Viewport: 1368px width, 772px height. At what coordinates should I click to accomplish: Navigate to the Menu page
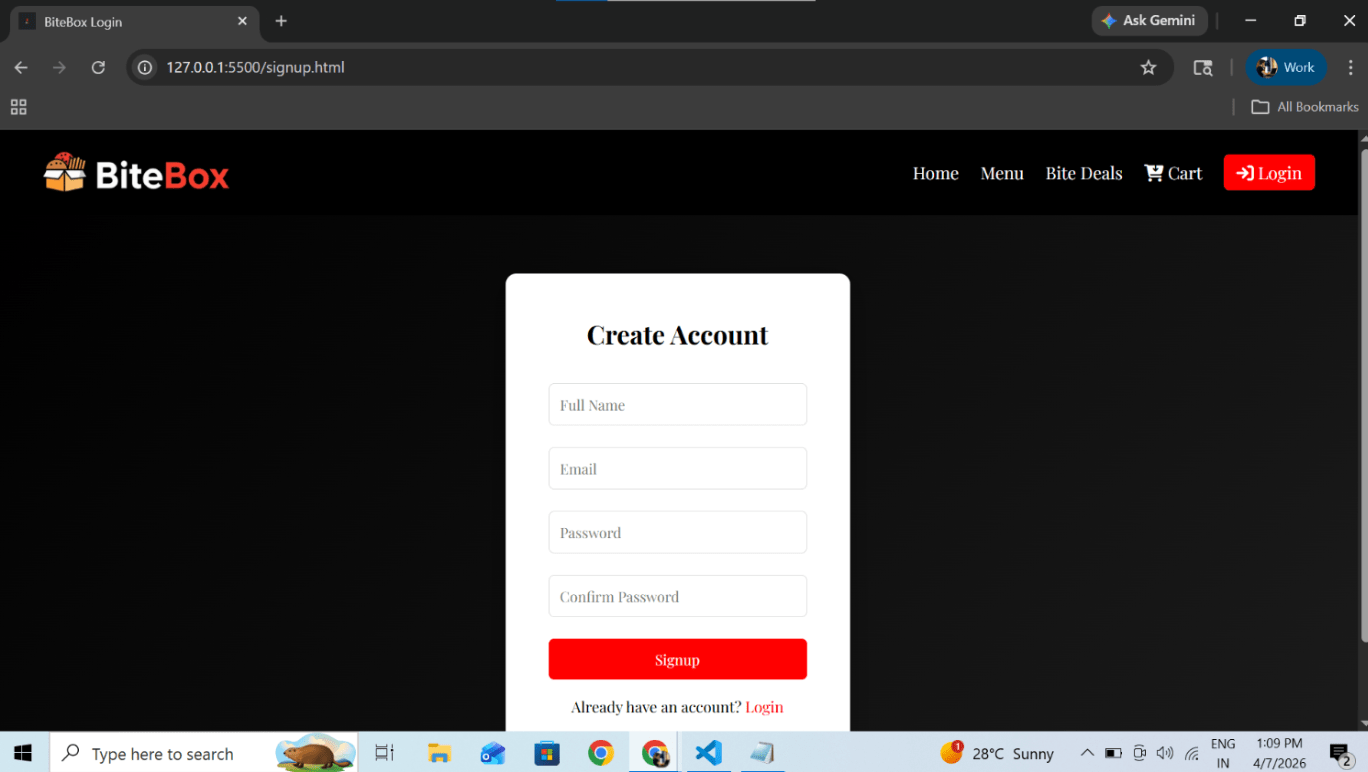1002,173
